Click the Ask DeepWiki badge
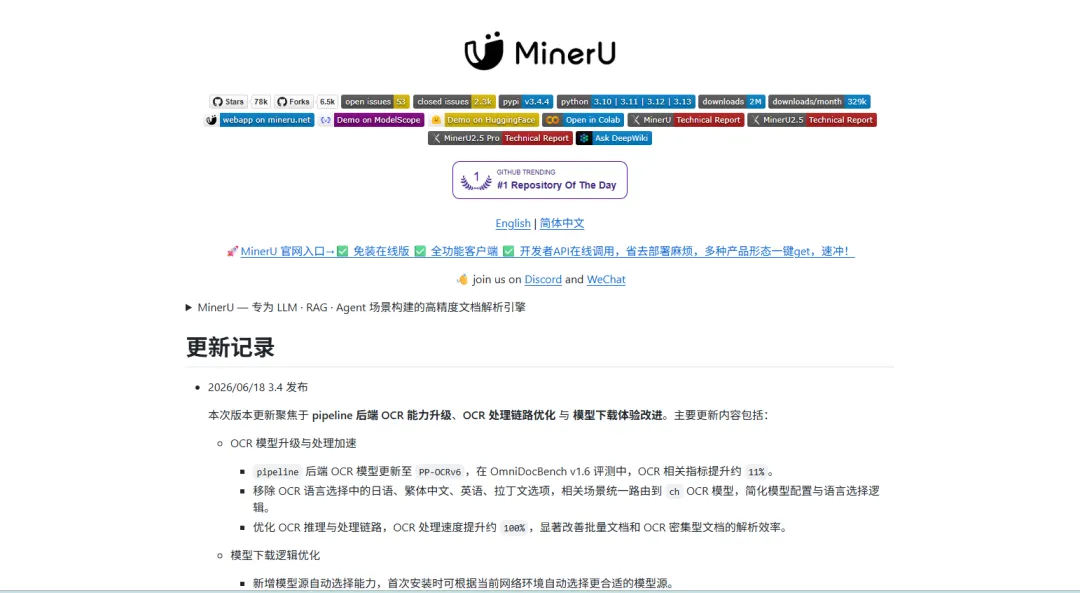1080x593 pixels. pos(614,138)
